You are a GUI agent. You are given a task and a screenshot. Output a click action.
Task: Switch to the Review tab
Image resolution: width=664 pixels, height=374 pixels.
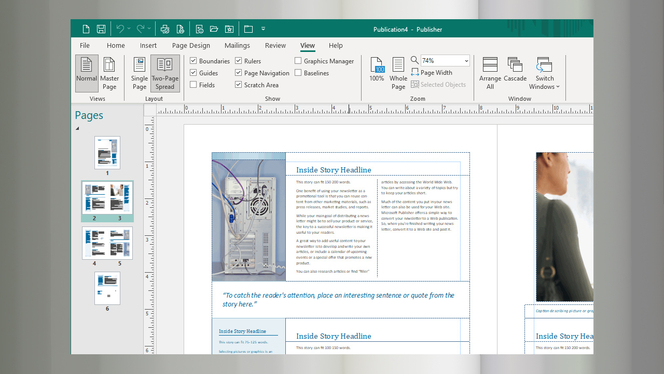pyautogui.click(x=275, y=45)
